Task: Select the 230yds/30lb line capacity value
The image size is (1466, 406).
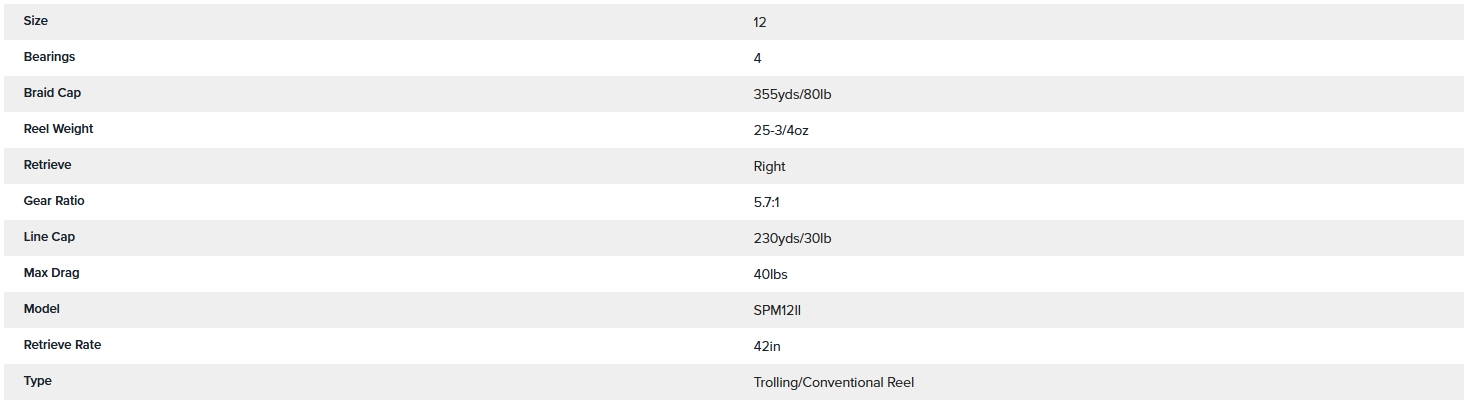Action: pos(792,238)
